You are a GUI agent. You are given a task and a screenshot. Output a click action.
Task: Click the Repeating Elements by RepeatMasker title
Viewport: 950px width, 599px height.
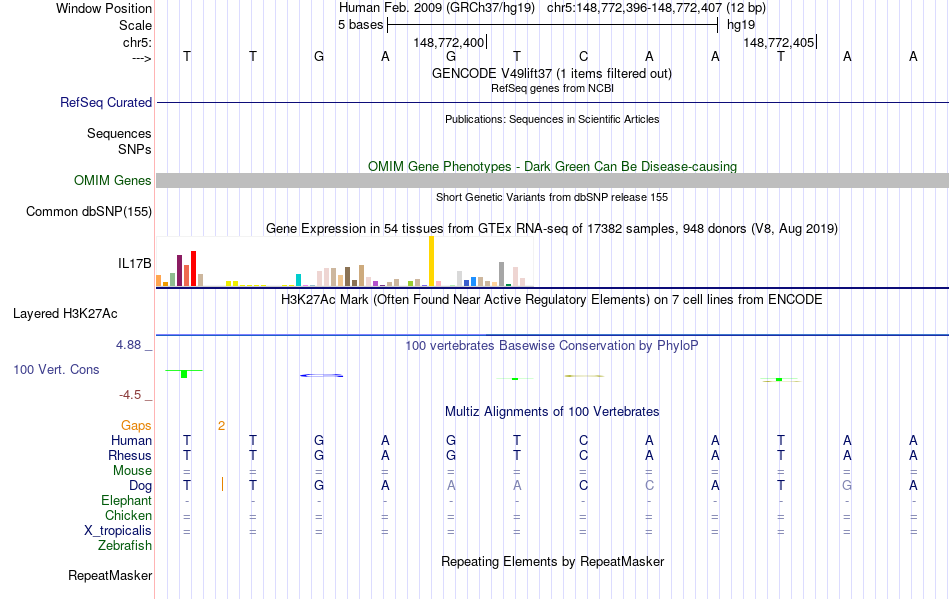pos(553,561)
